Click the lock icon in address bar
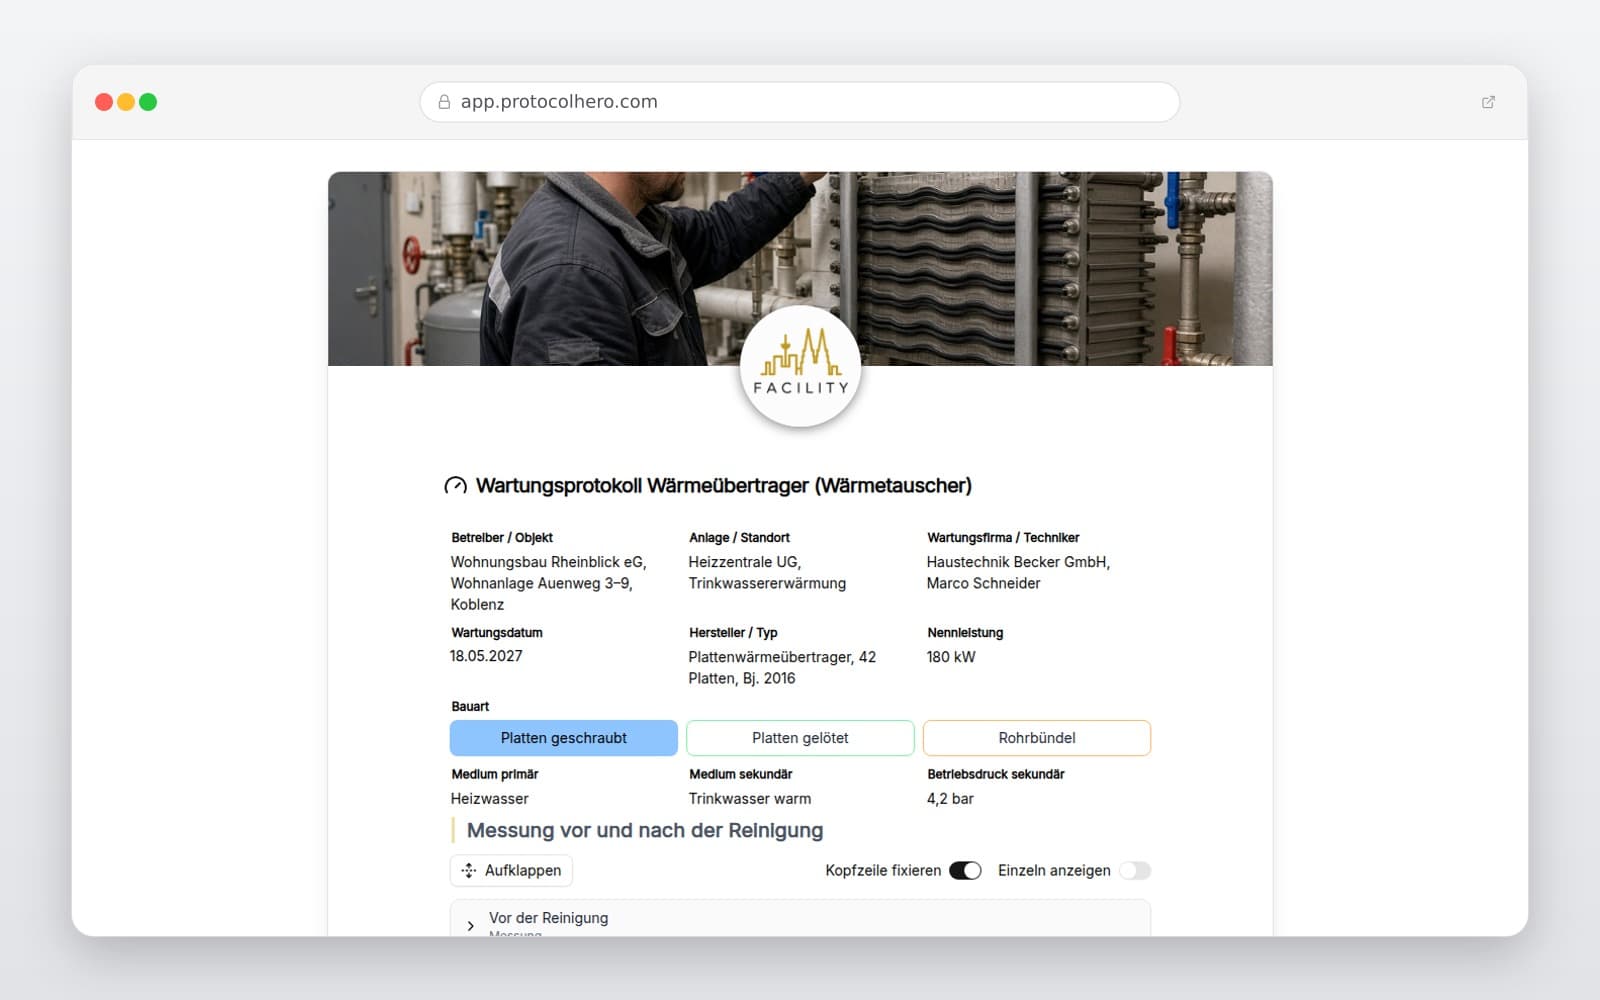The width and height of the screenshot is (1600, 1000). [x=444, y=102]
